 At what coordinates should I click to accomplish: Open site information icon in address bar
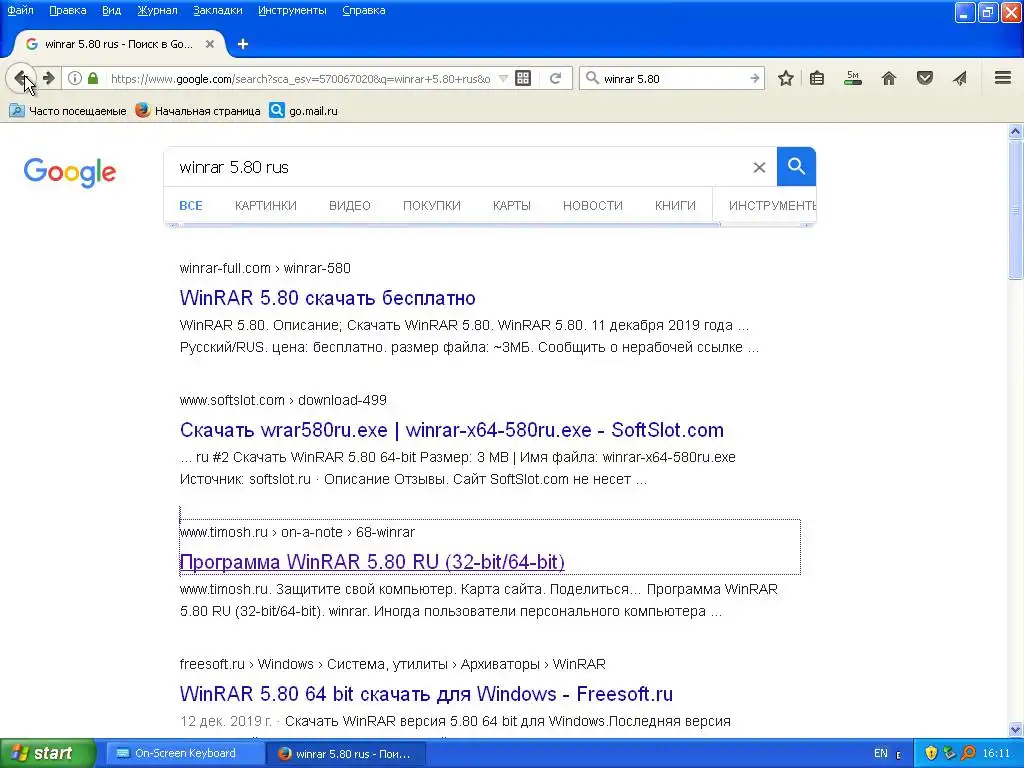[x=75, y=78]
